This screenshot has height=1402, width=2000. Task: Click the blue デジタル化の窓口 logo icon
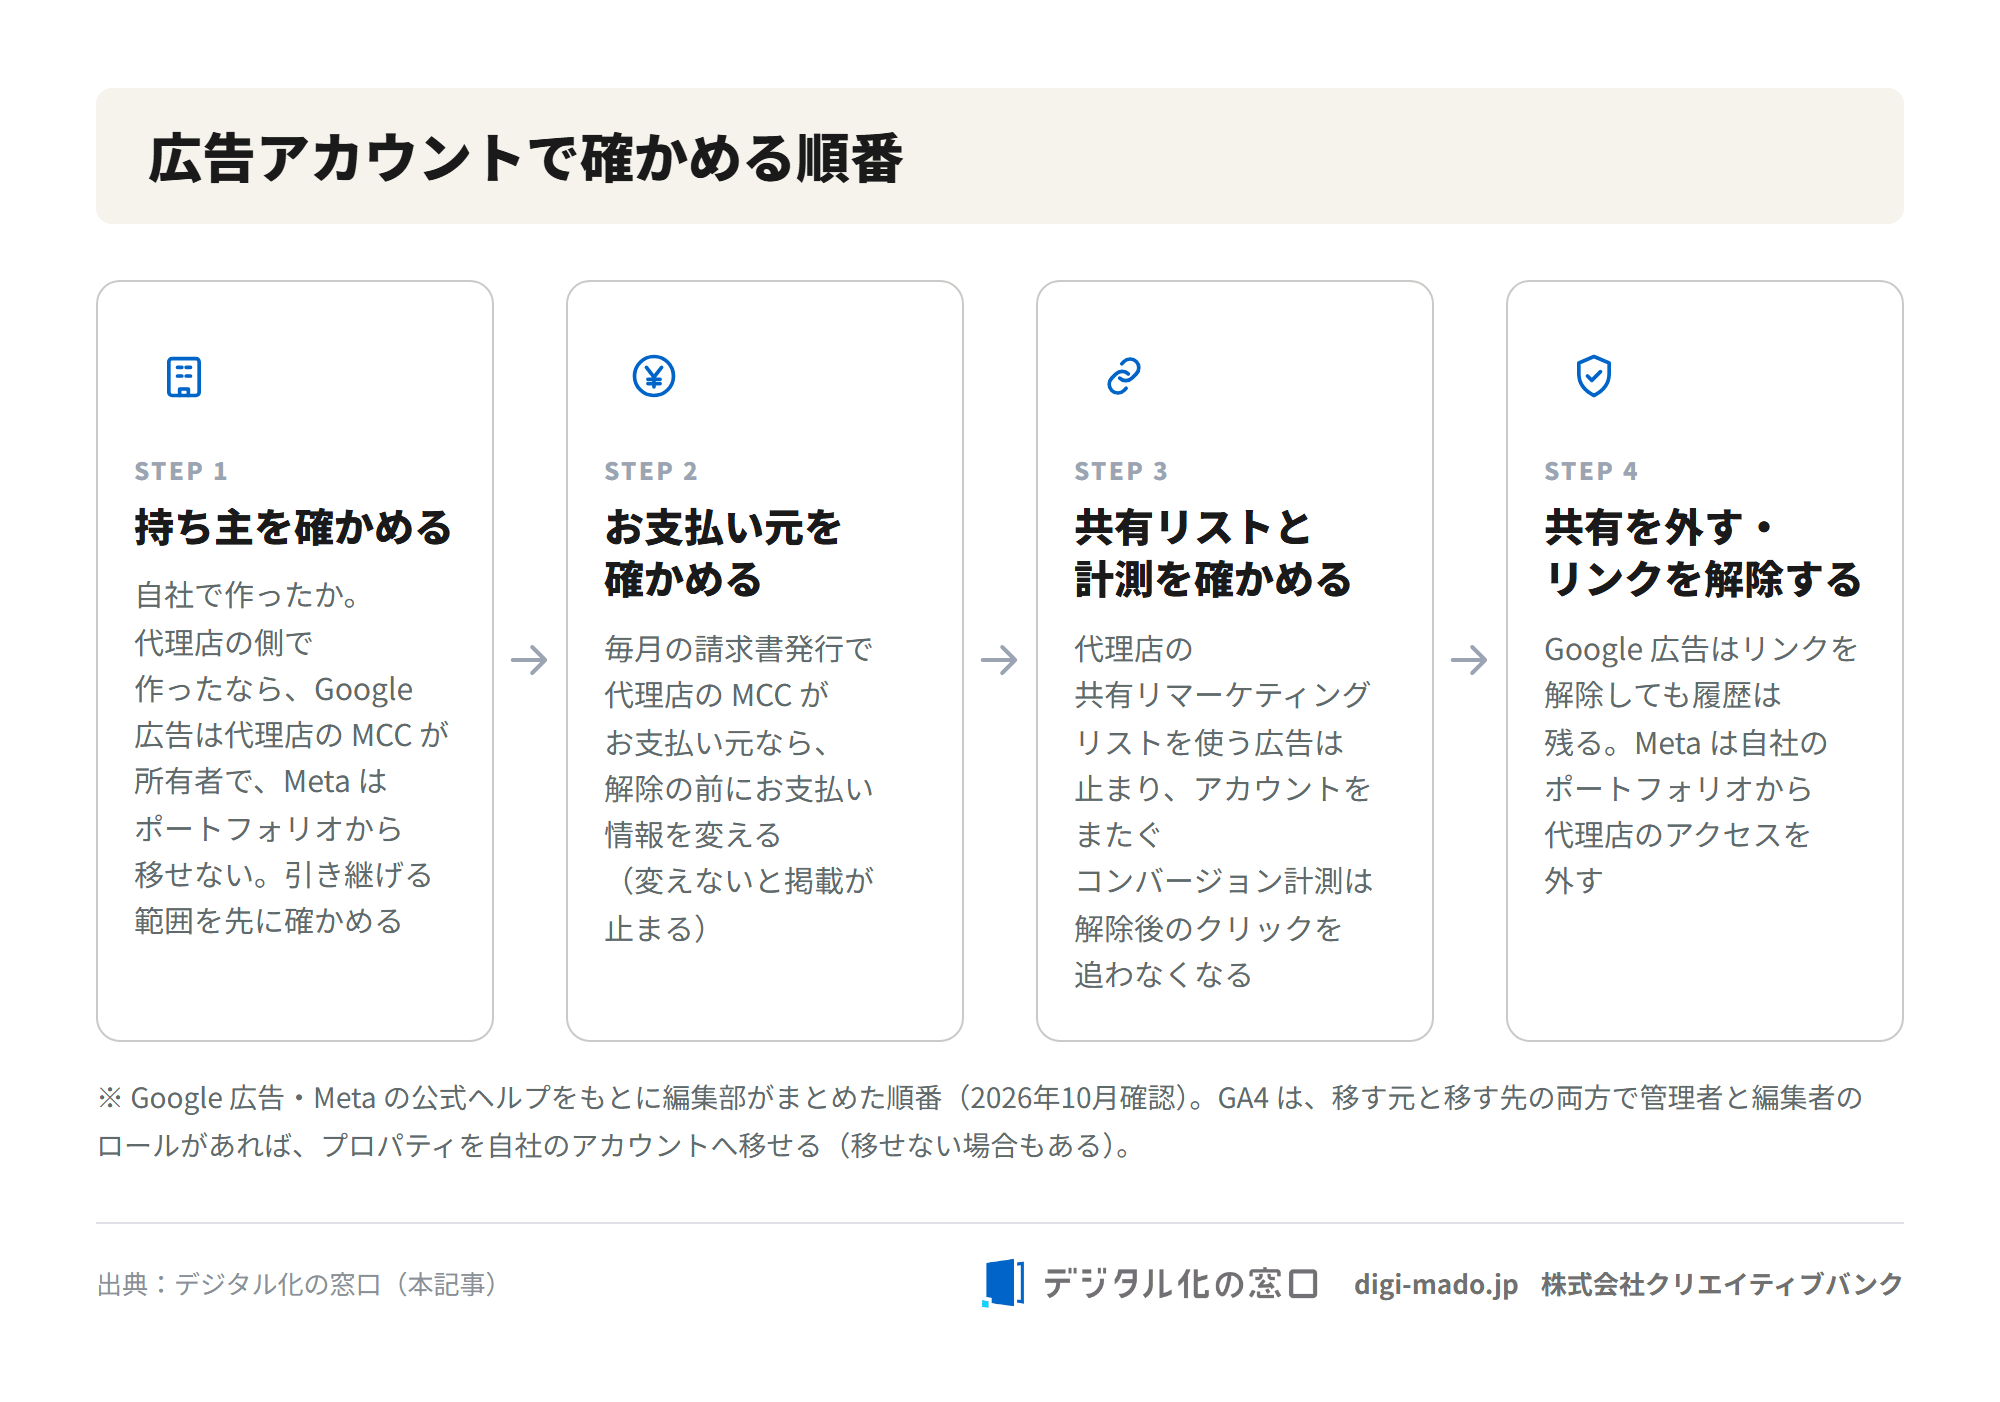click(1003, 1283)
